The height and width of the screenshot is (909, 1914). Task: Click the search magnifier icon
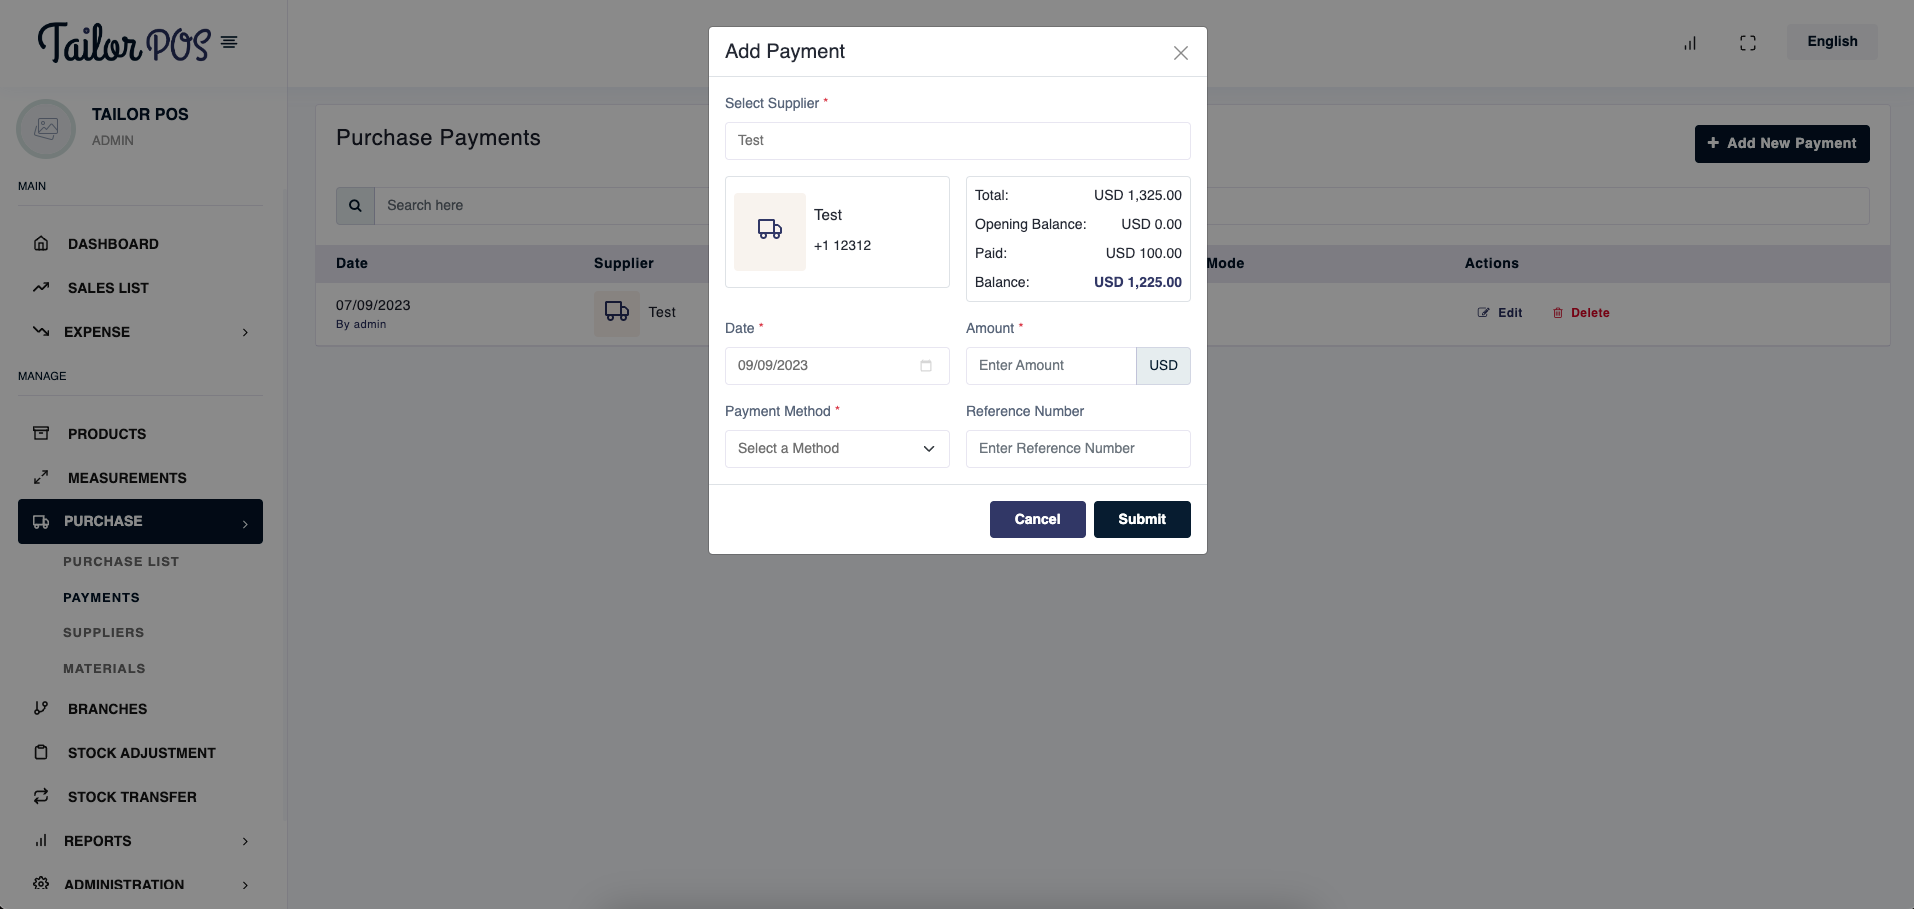click(355, 206)
